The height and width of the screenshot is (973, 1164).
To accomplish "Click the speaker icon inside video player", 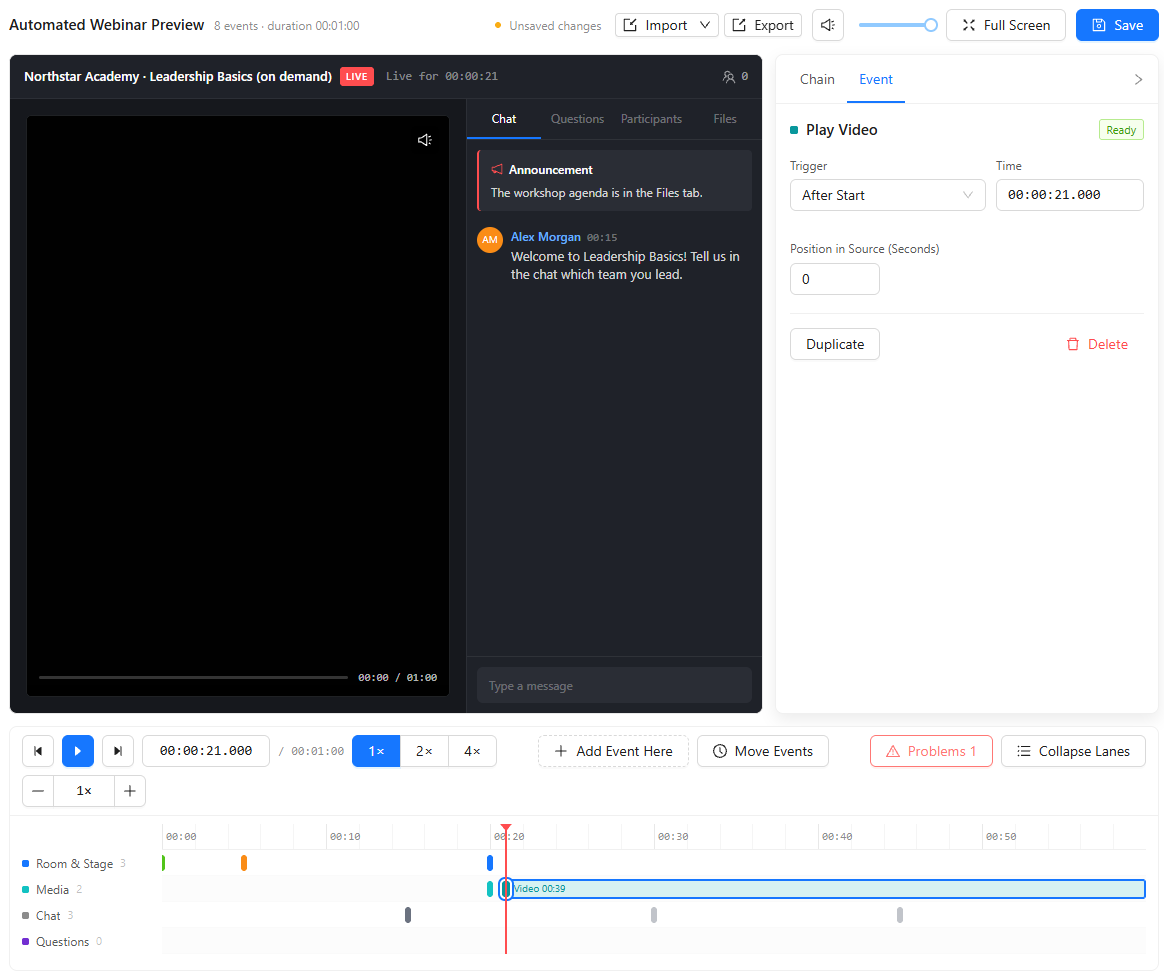I will tap(425, 140).
